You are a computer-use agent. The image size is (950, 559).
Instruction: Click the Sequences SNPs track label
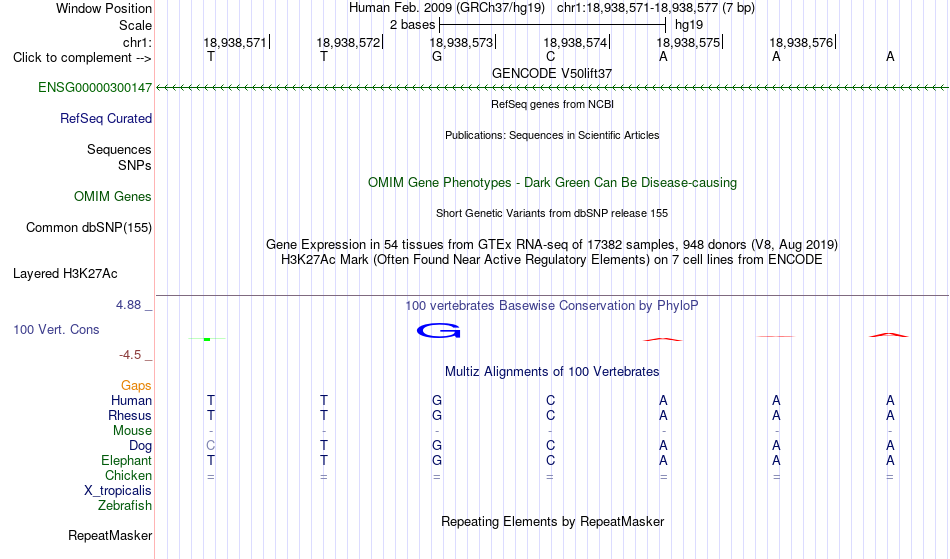point(119,157)
